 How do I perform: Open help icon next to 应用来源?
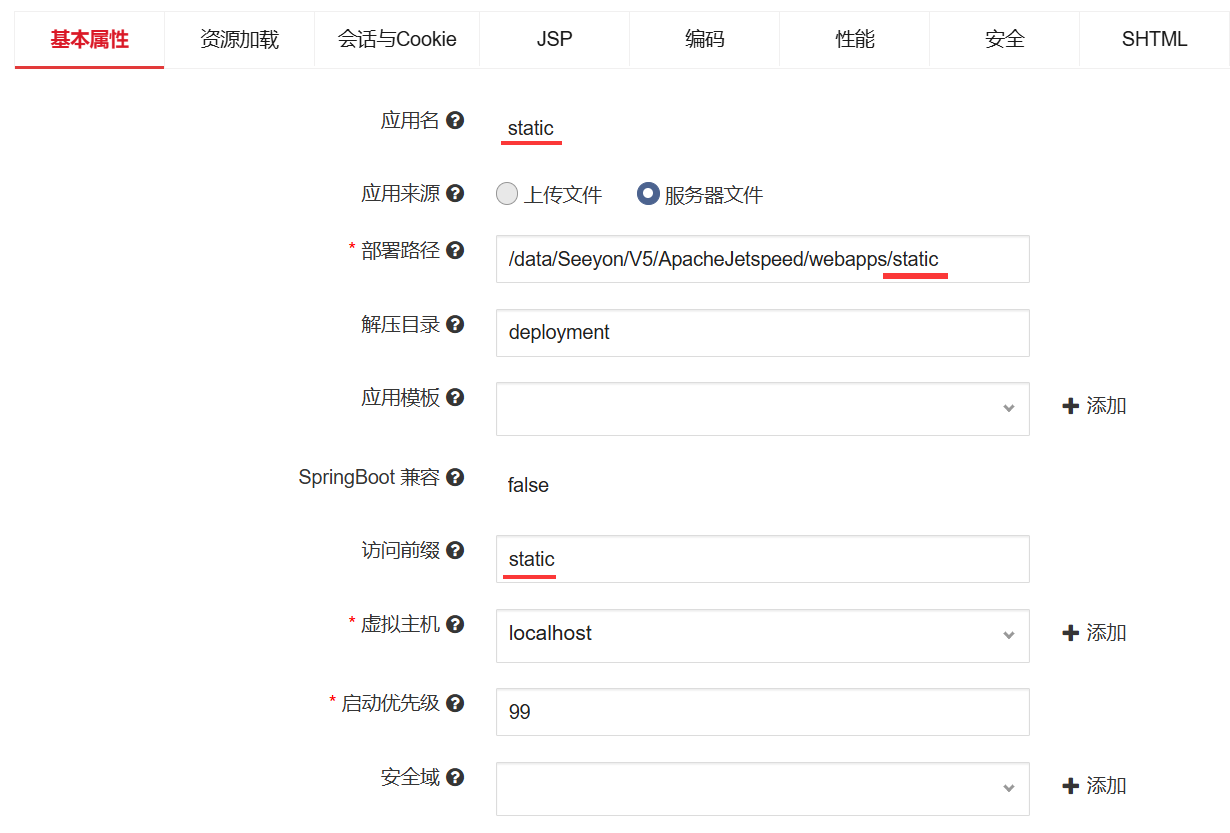coord(455,194)
